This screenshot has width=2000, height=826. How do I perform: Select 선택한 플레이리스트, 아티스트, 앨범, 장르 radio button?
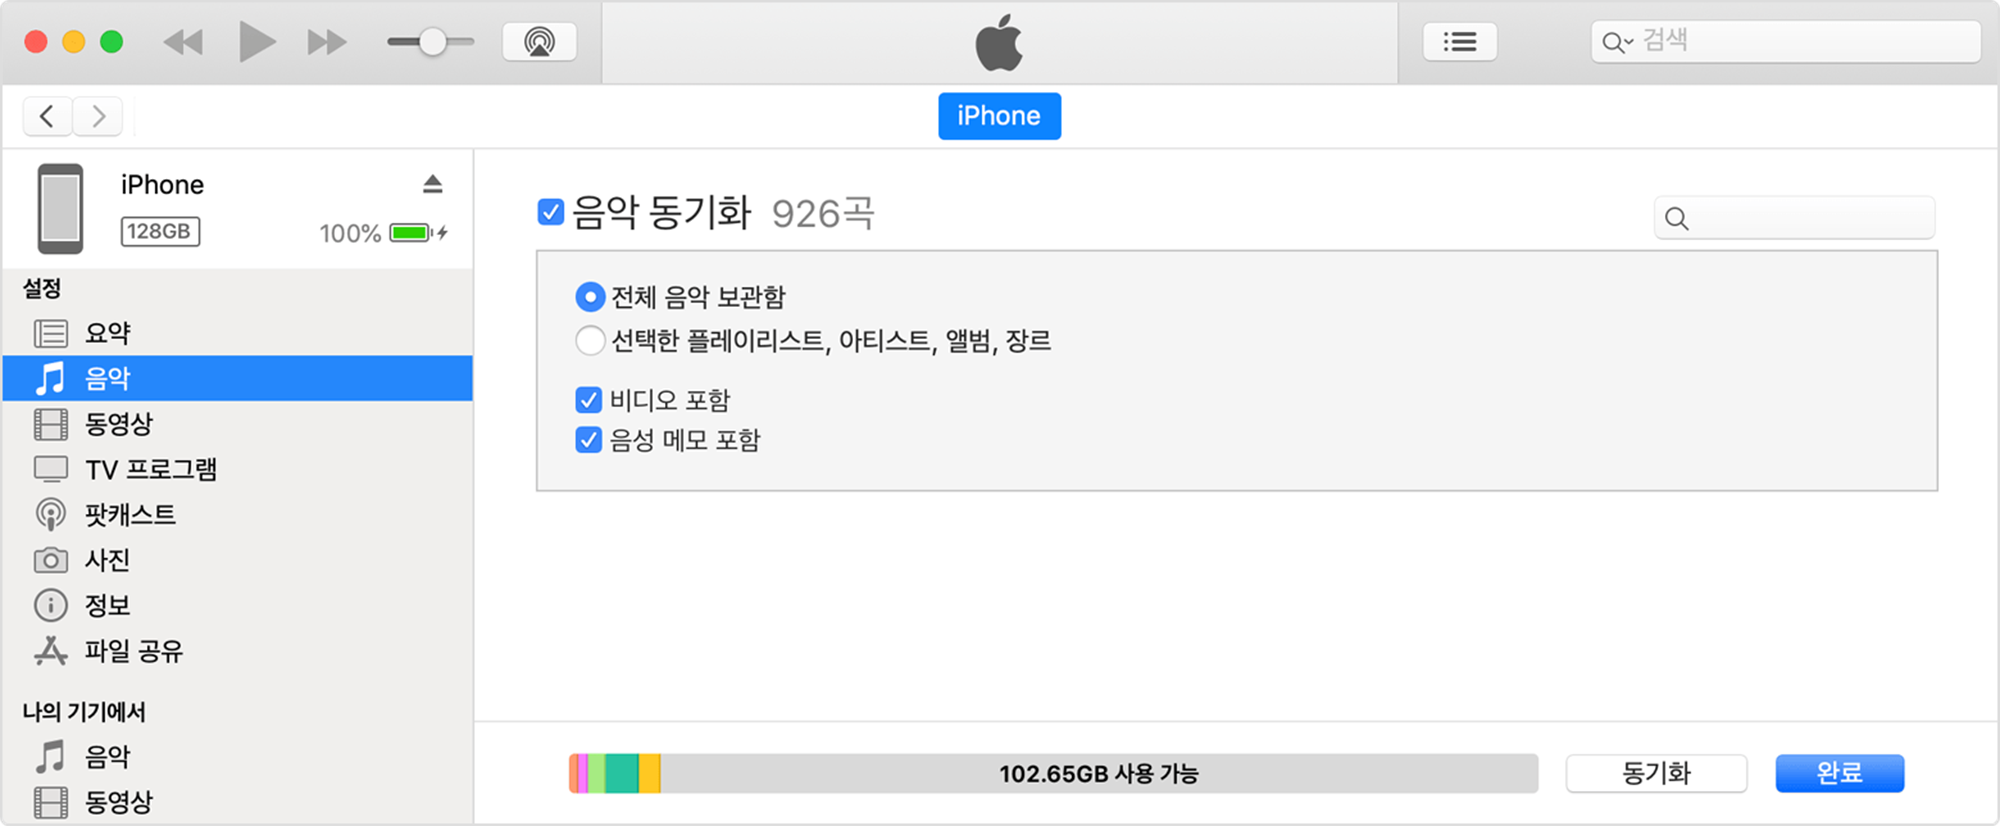click(x=590, y=340)
